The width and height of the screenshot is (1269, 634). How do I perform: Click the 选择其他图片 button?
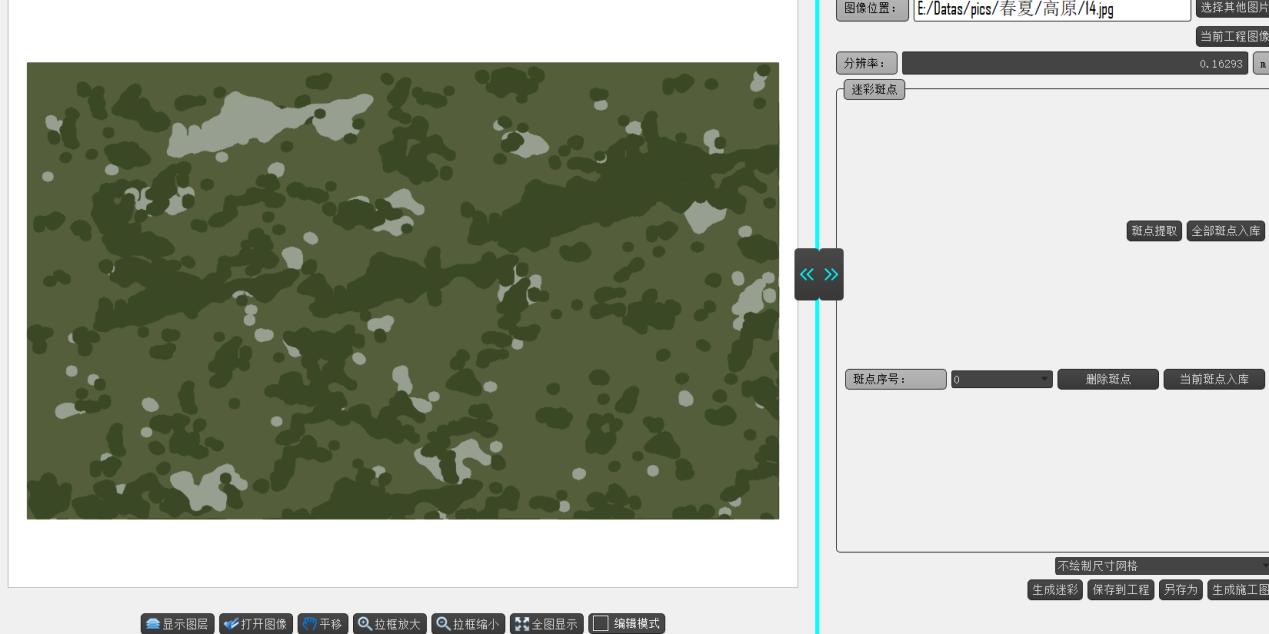point(1232,9)
